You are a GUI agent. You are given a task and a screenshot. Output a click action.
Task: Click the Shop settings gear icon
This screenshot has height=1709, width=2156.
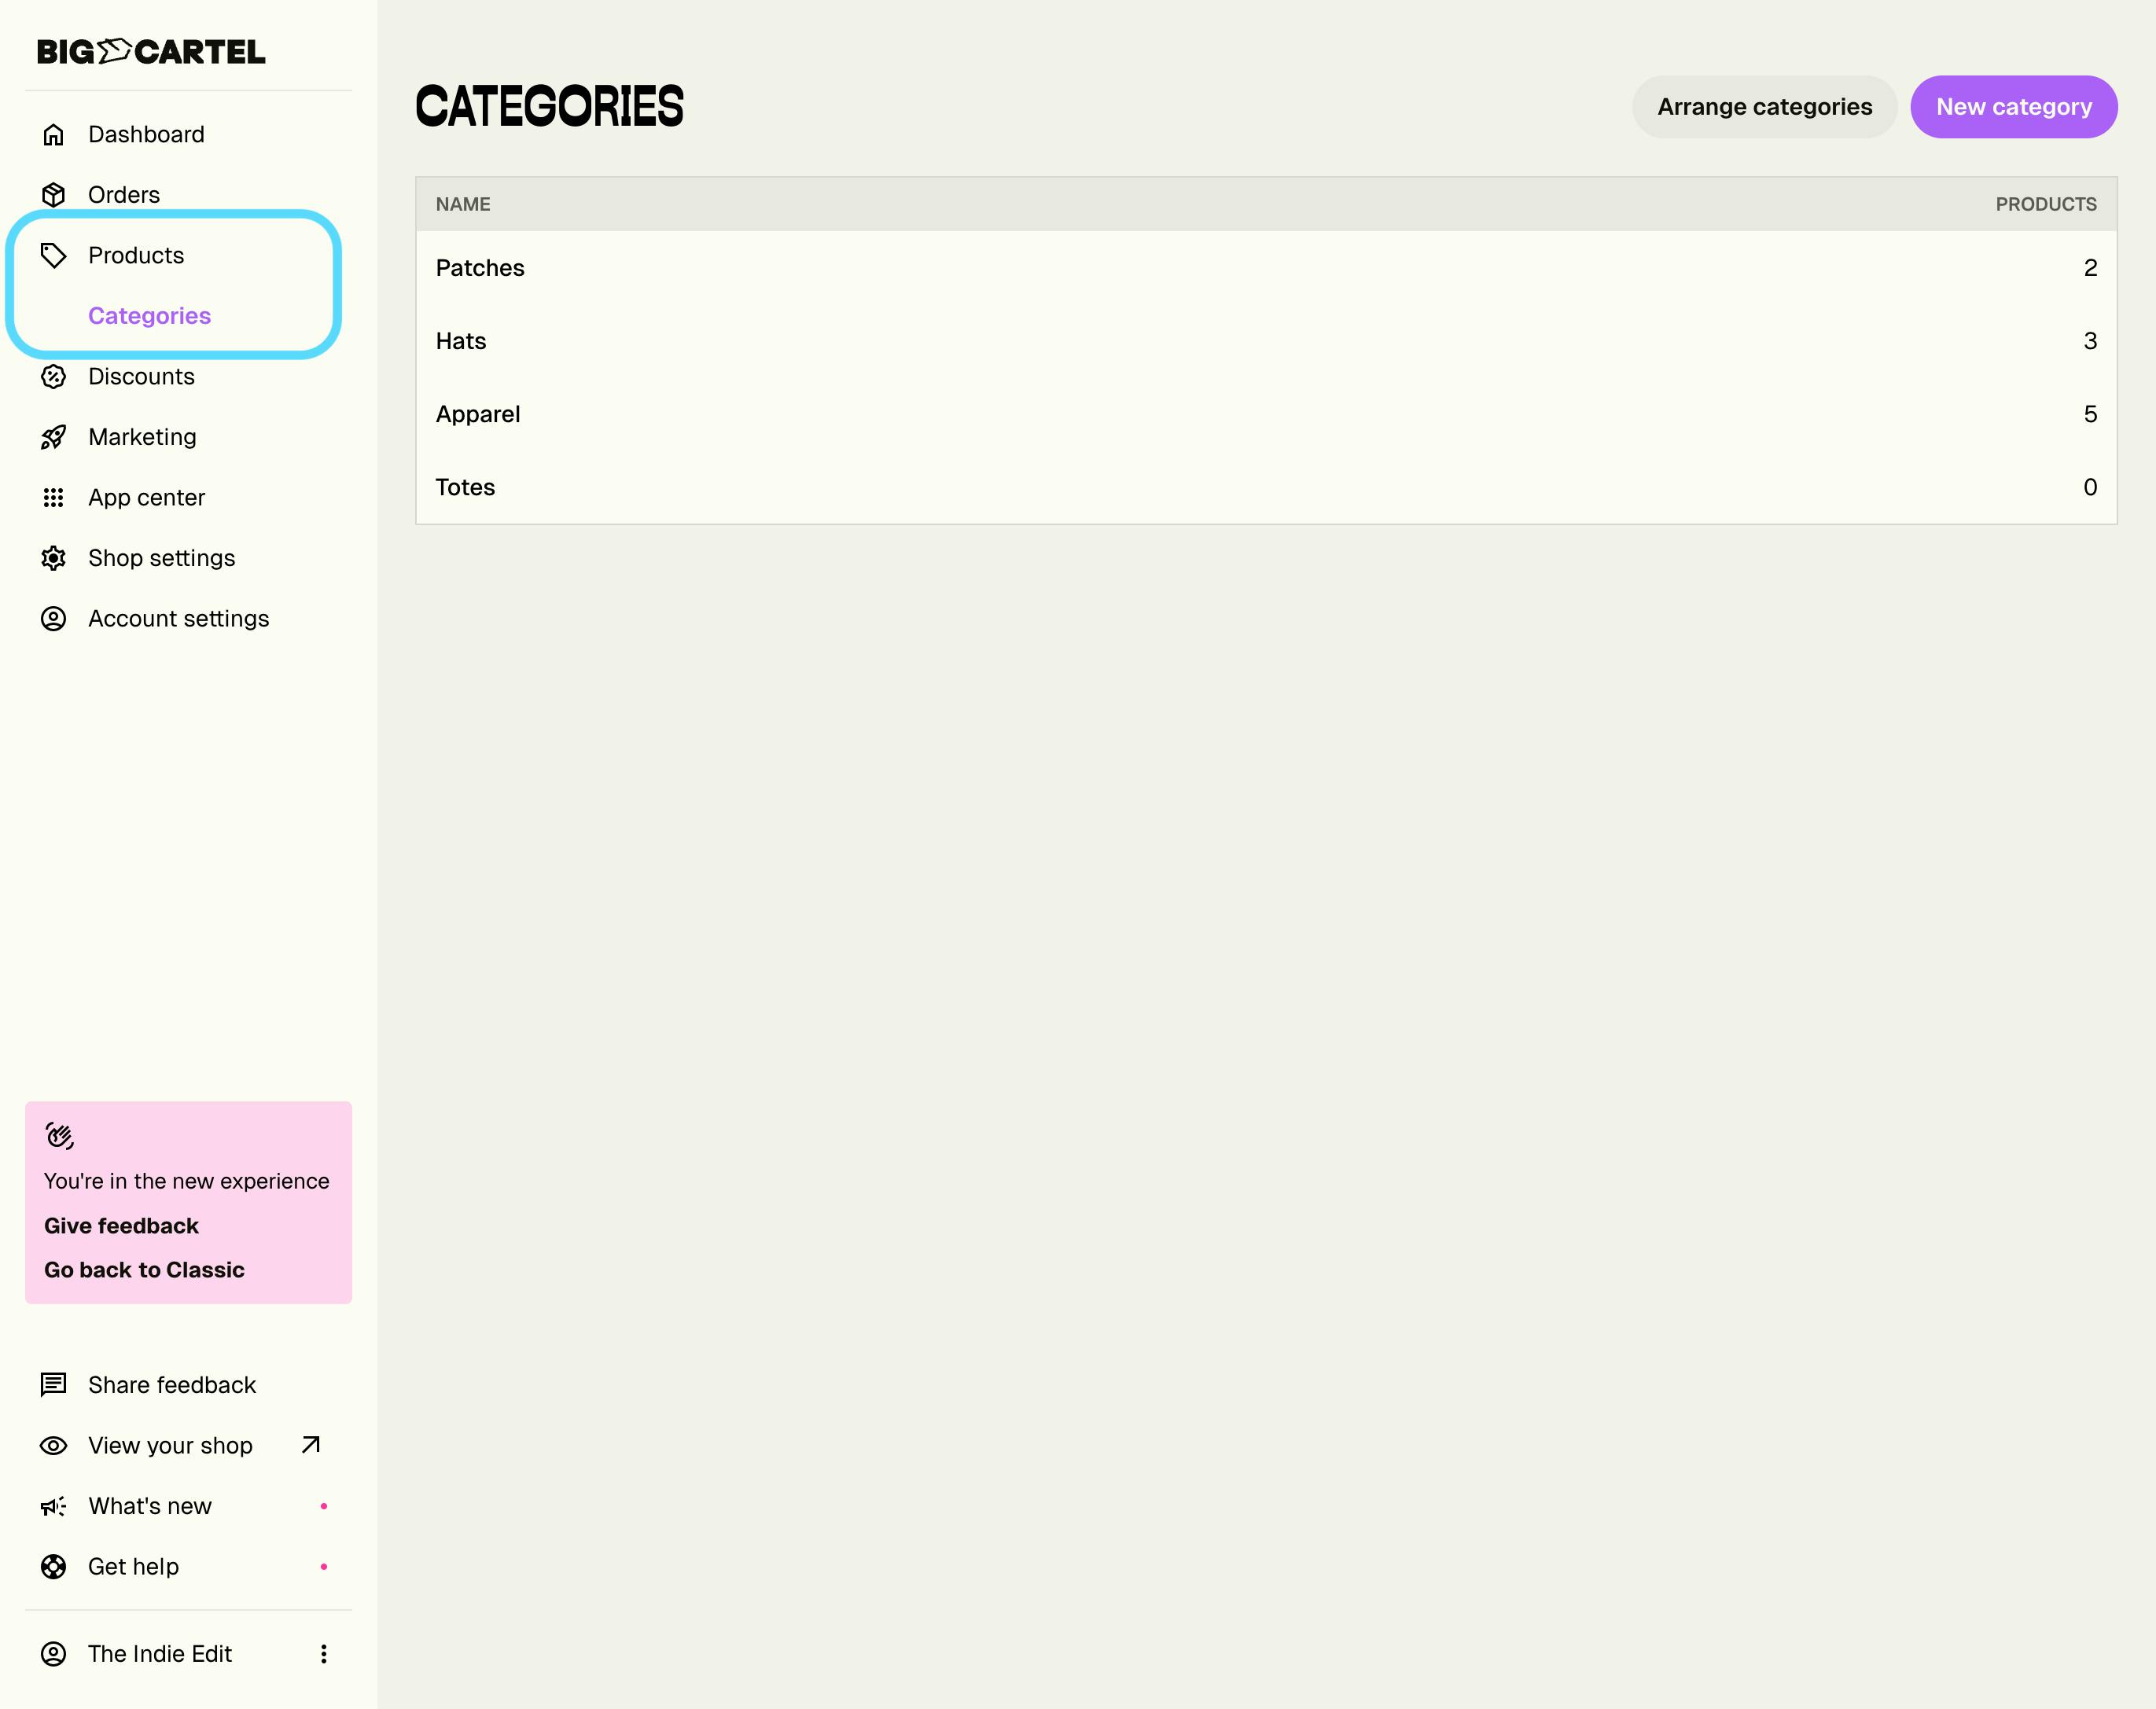coord(53,558)
